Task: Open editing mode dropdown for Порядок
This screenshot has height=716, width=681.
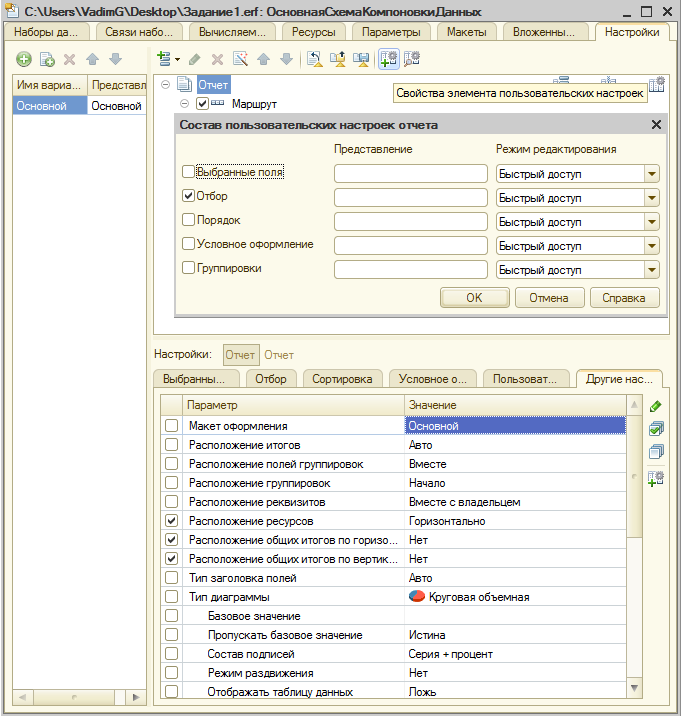Action: [652, 221]
